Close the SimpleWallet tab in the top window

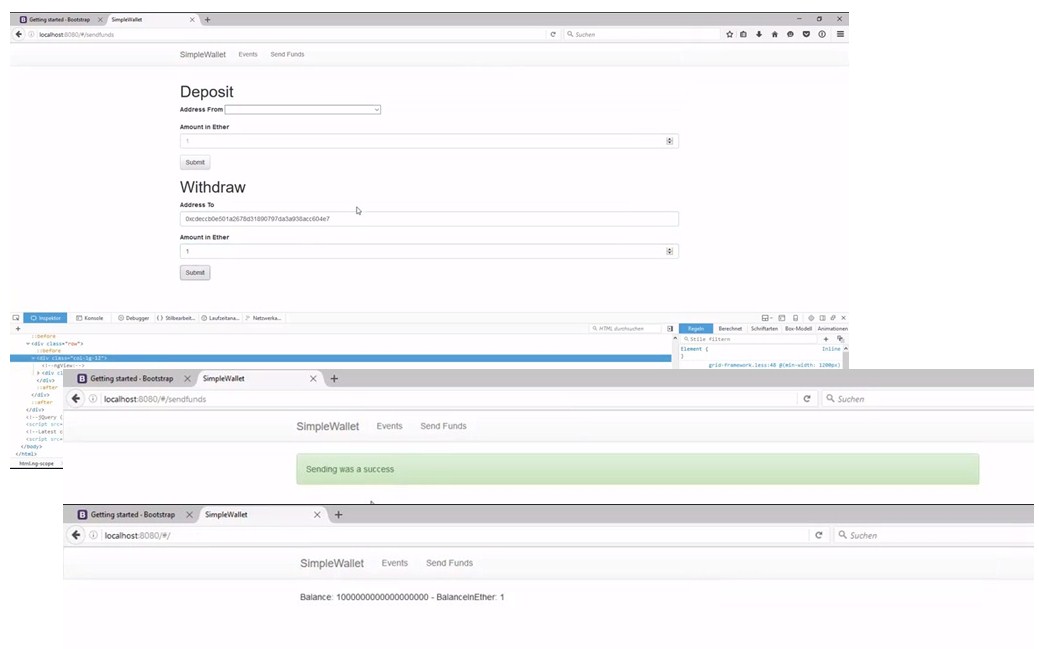pyautogui.click(x=192, y=20)
